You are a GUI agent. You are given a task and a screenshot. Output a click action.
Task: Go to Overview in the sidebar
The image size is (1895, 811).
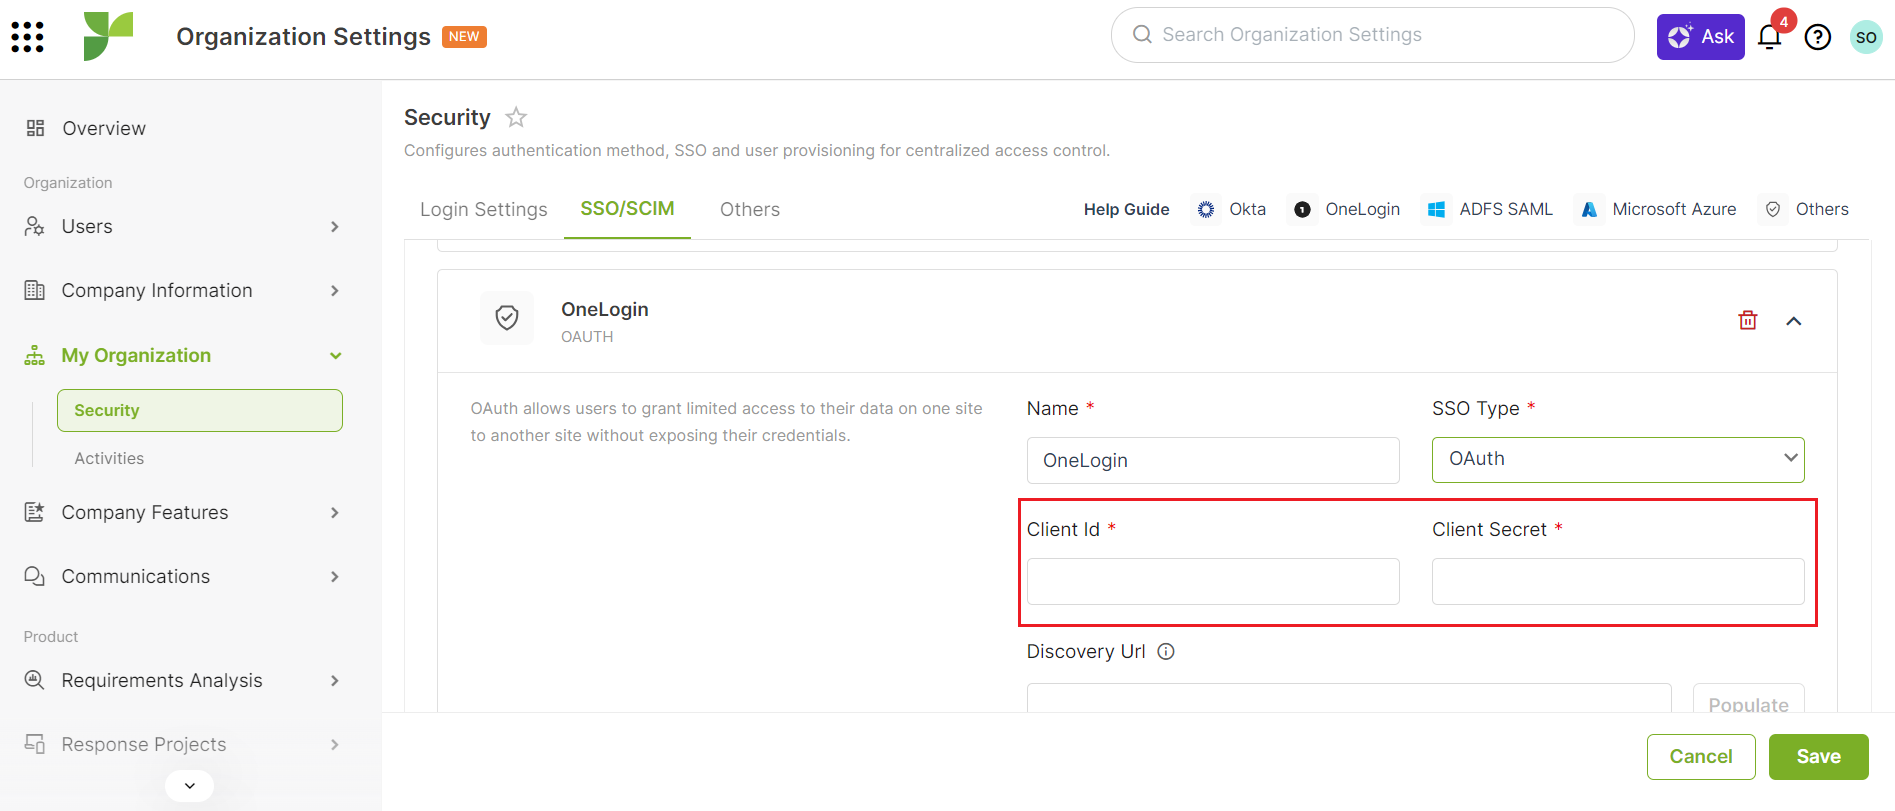(x=104, y=128)
